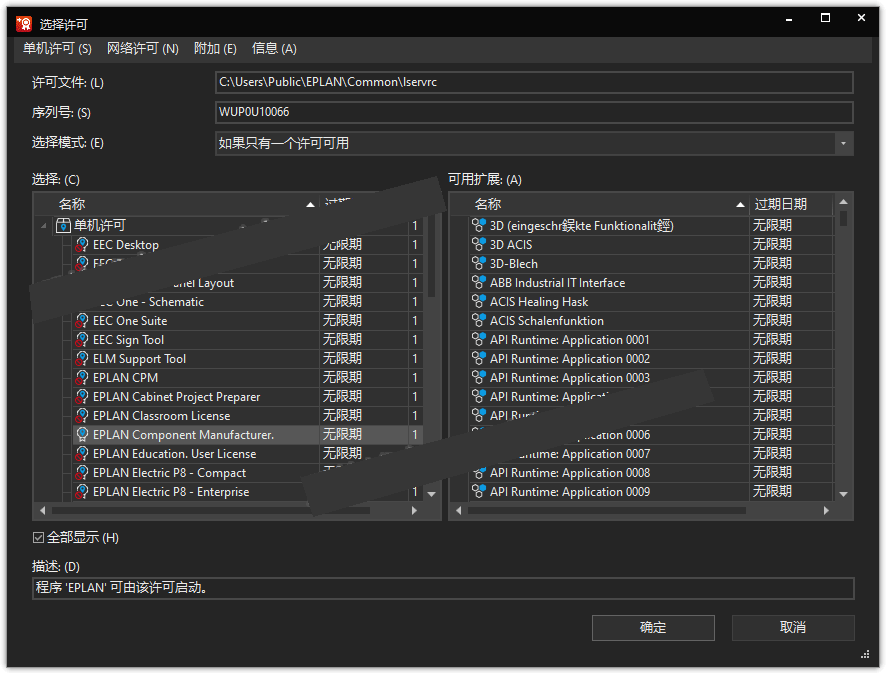Viewport: 888px width, 673px height.
Task: Select the EPLAN CPM row
Action: [248, 378]
